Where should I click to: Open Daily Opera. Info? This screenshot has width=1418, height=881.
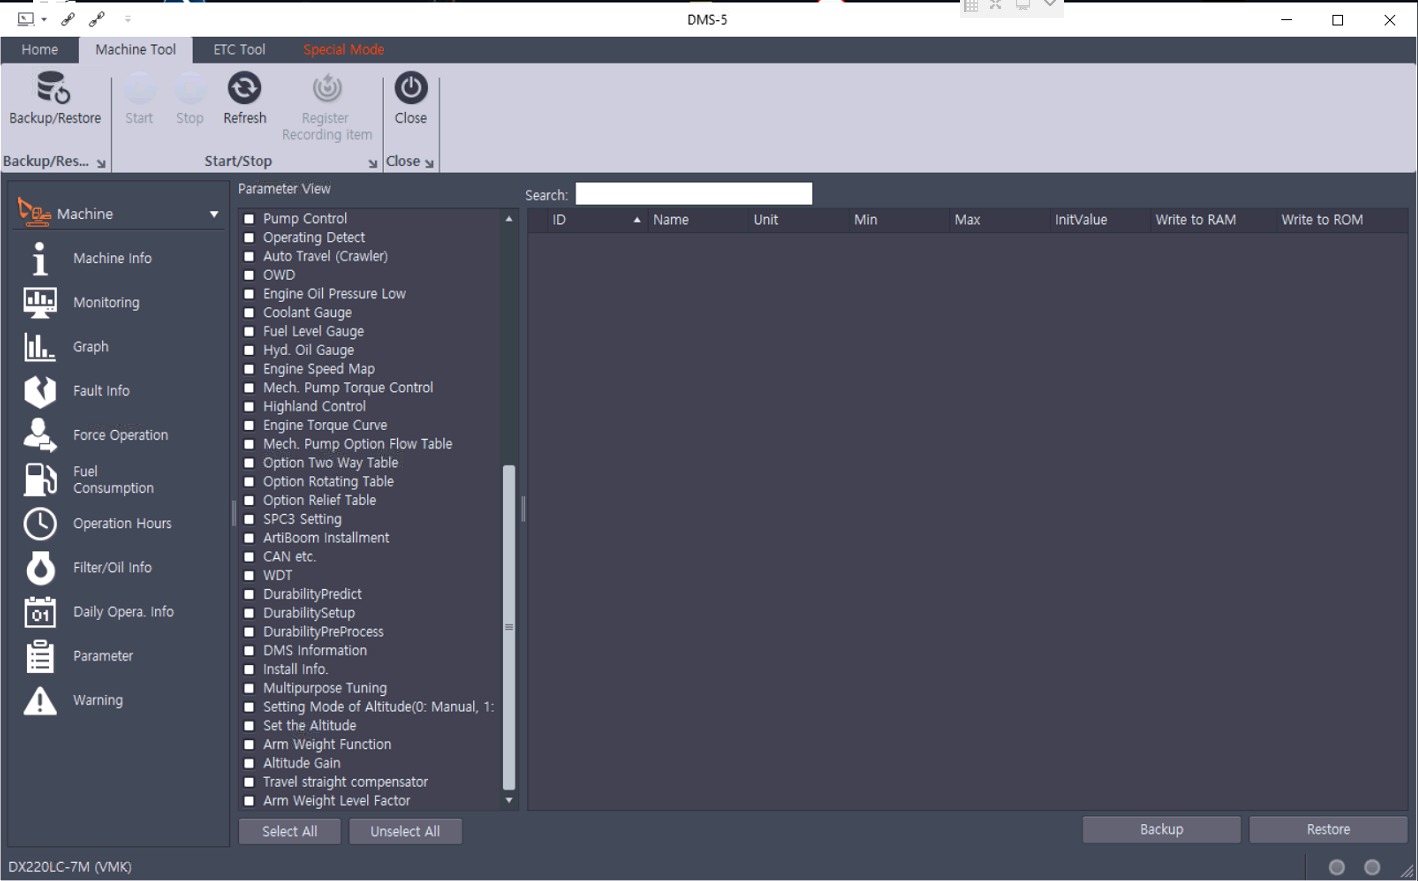[123, 612]
